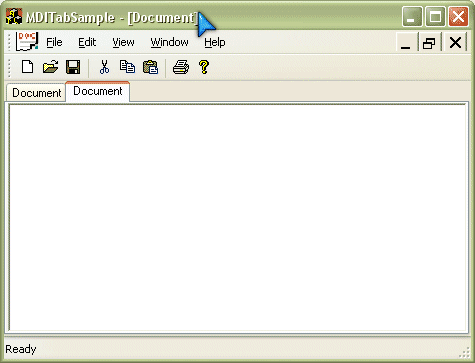
Task: Click the Open folder toolbar icon
Action: tap(51, 67)
